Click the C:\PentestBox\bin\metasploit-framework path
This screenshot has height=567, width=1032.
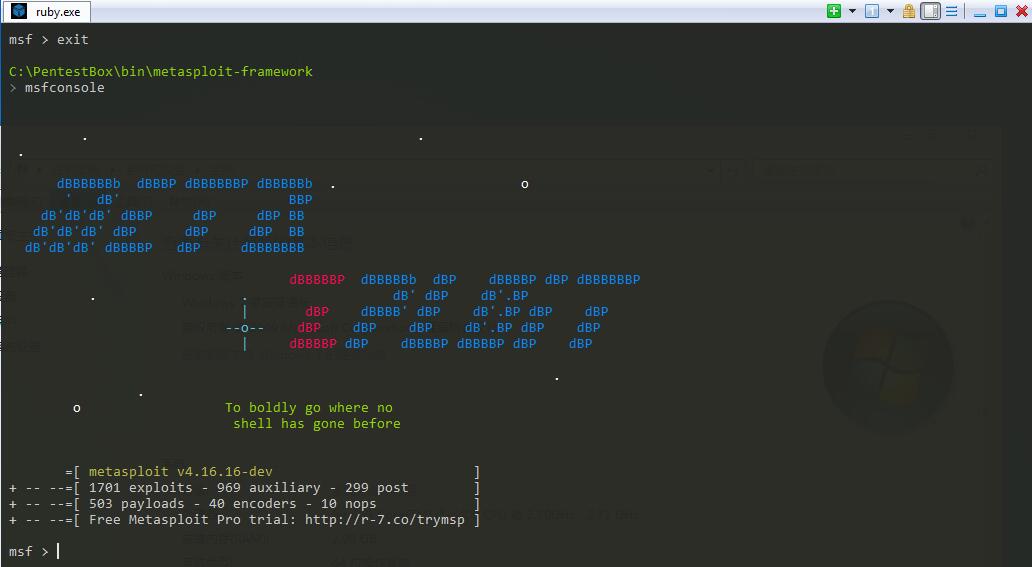click(x=161, y=71)
